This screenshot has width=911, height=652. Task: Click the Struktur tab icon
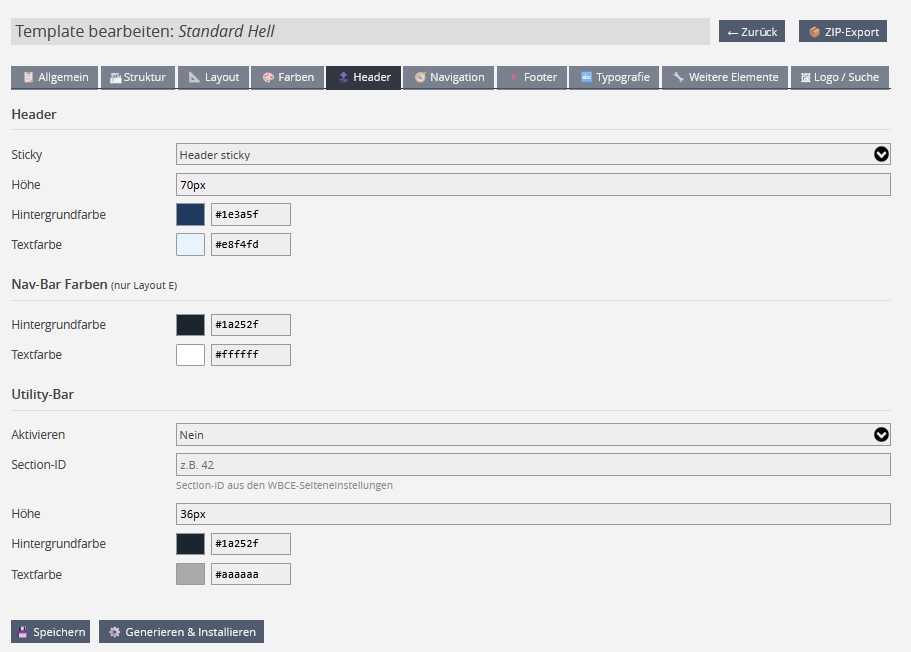tap(116, 77)
